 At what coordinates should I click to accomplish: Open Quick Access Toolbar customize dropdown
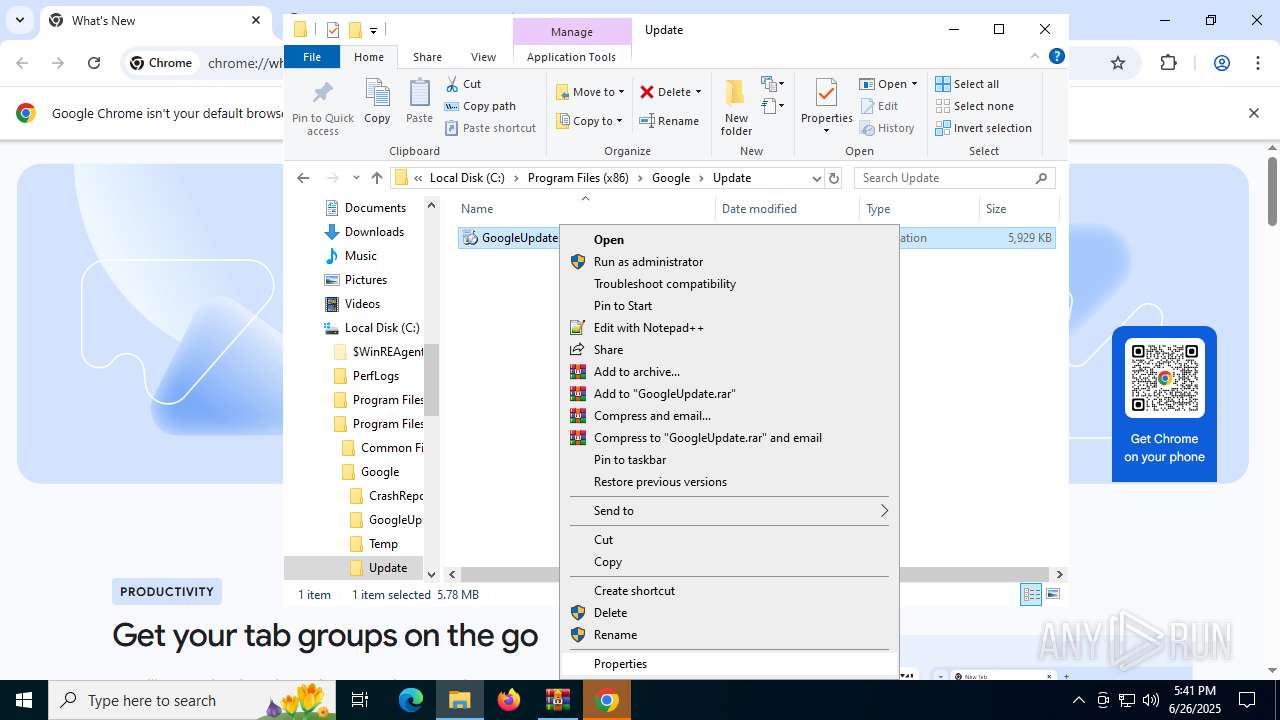click(373, 30)
